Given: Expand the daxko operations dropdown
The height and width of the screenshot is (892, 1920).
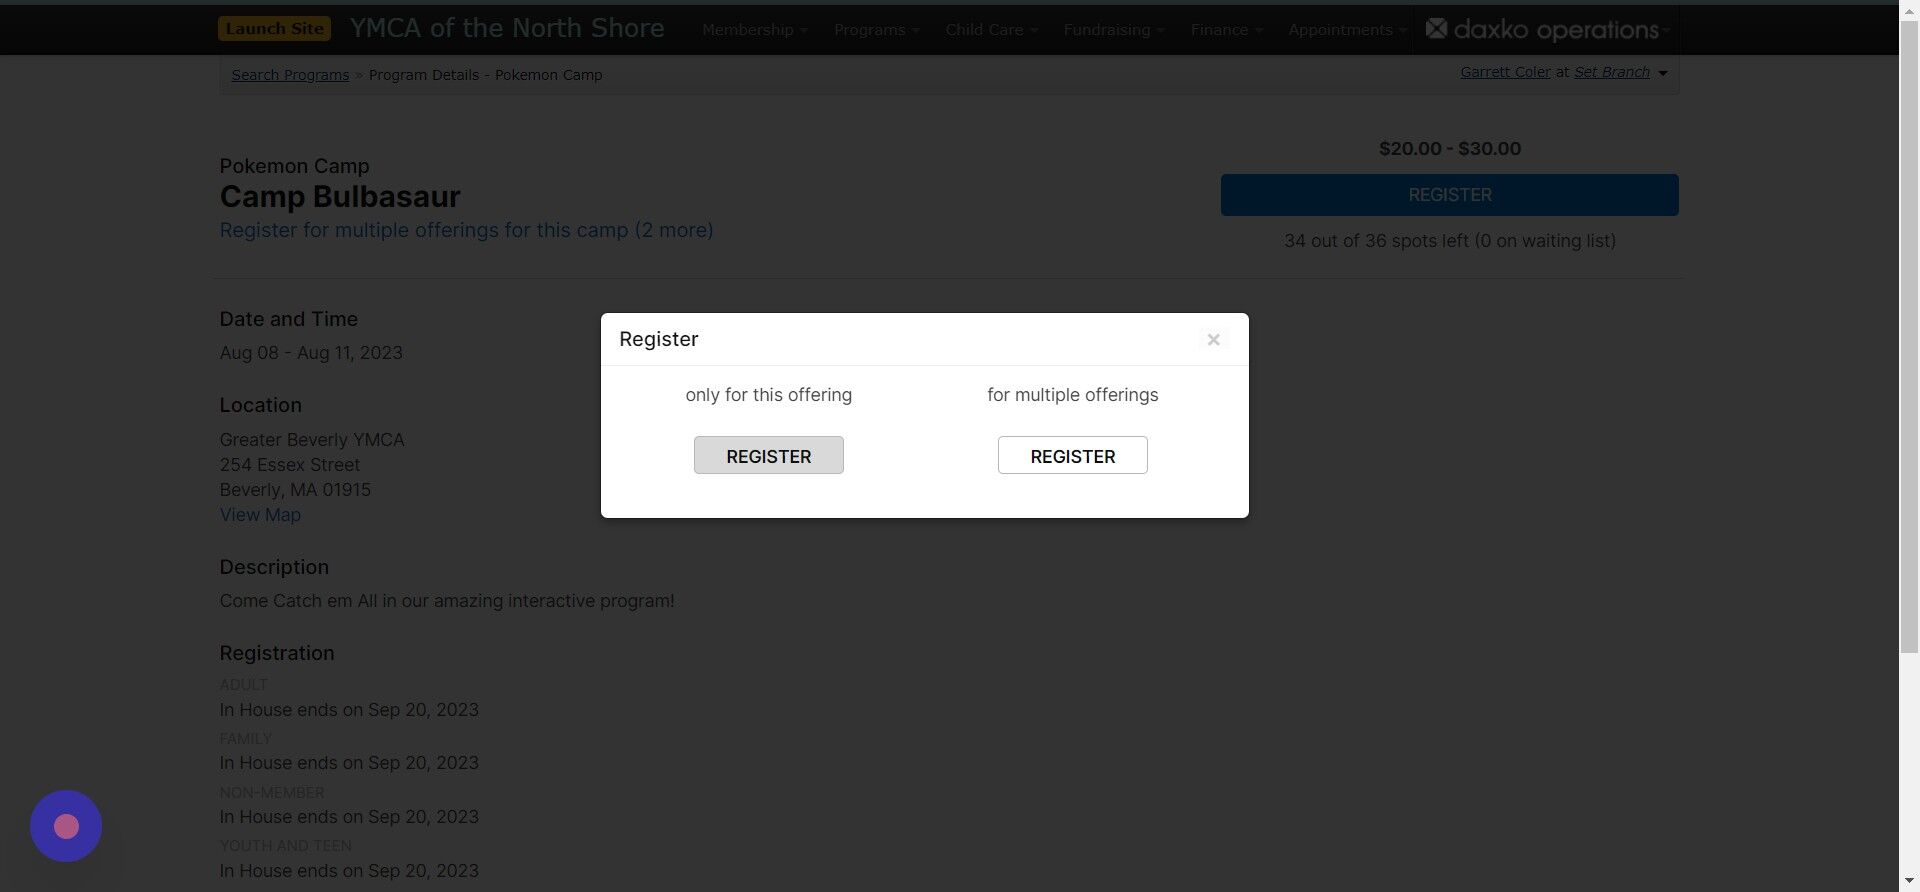Looking at the screenshot, I should [1665, 31].
